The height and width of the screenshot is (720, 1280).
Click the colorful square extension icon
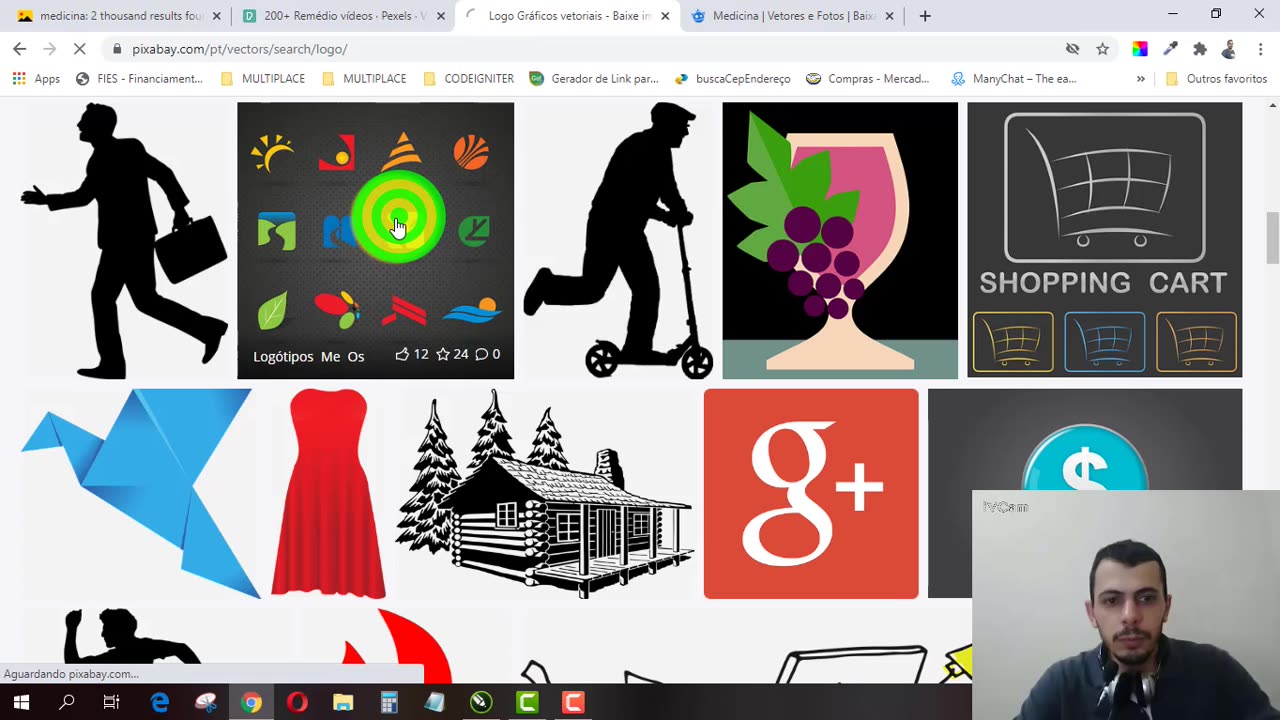[x=1139, y=49]
